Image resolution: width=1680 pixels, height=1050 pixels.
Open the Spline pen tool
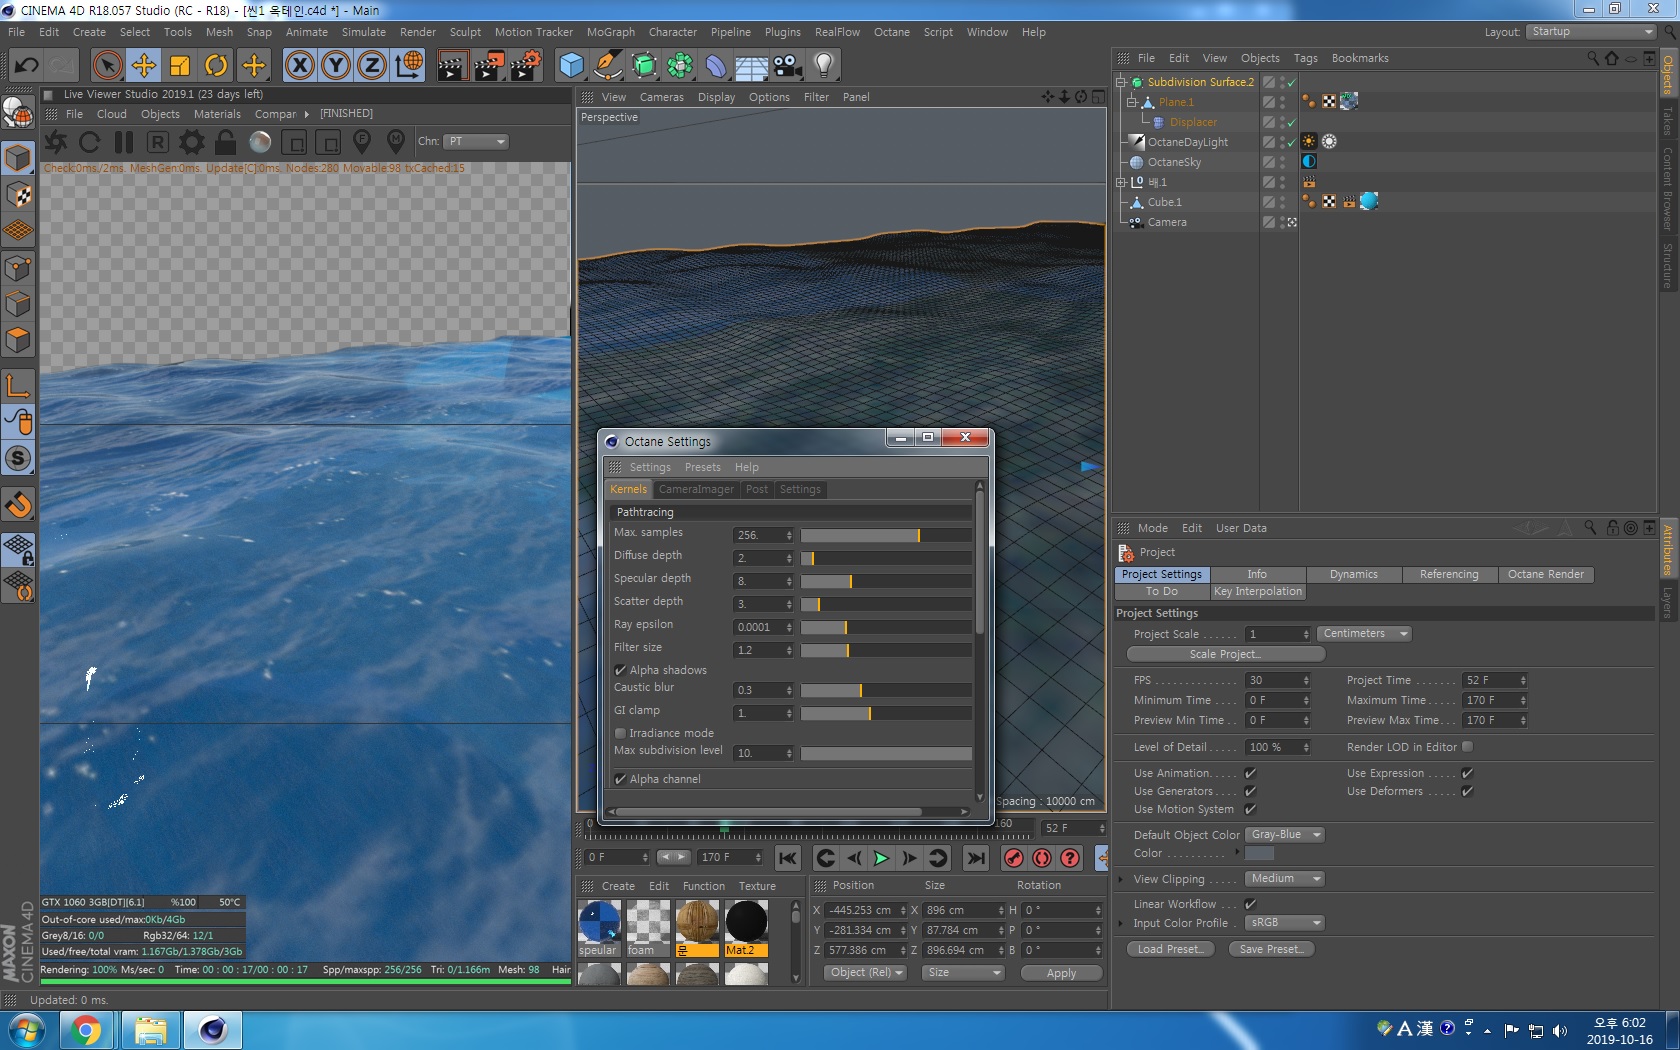608,66
